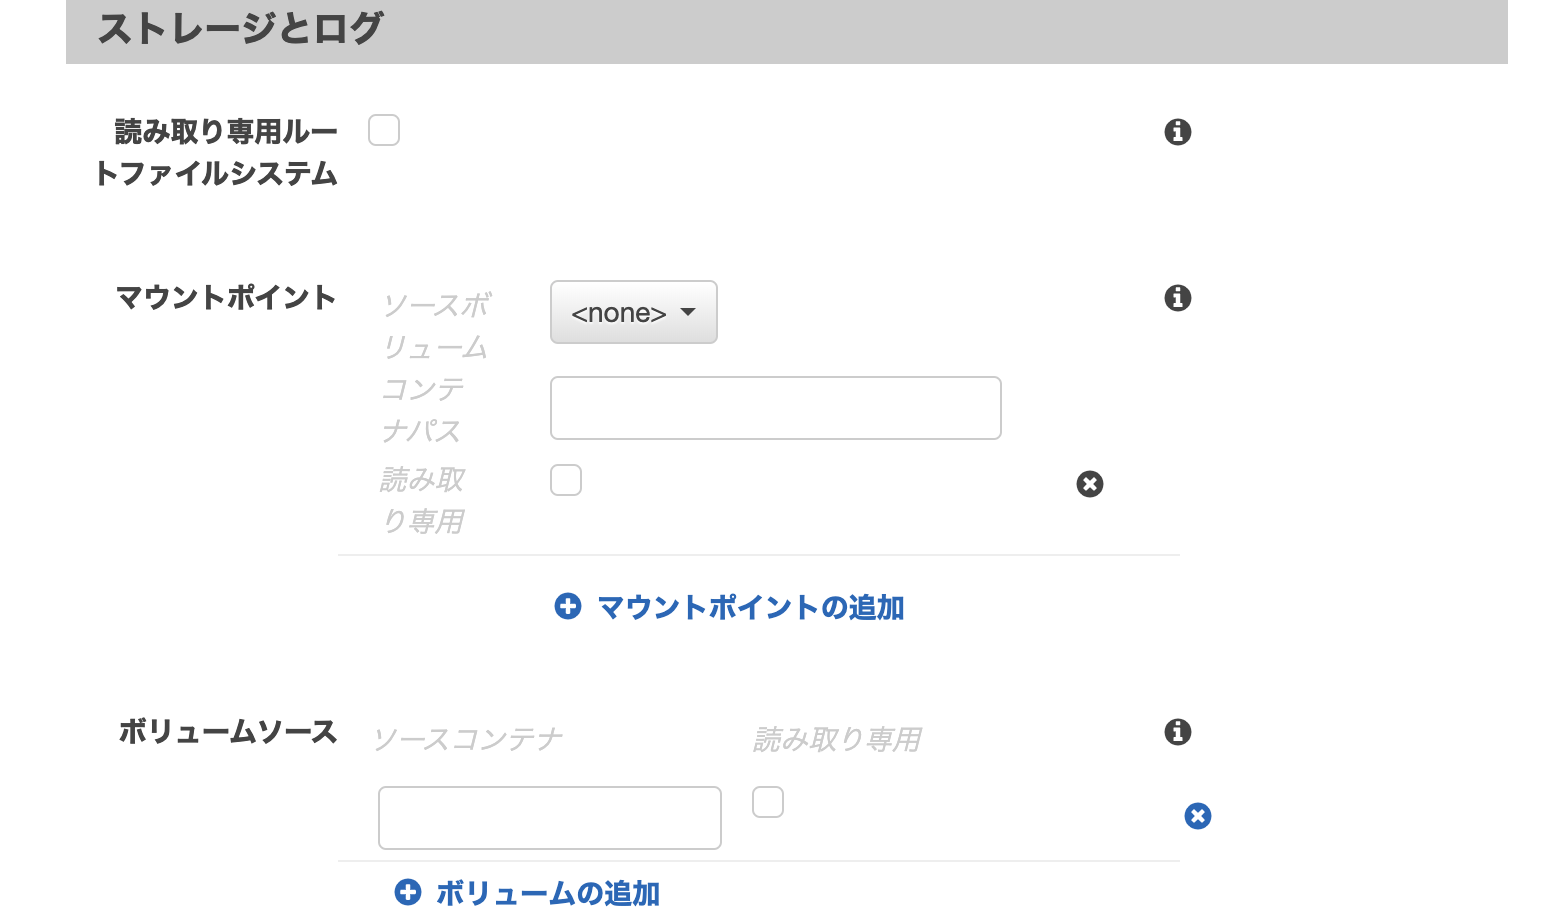Enable the 読み取り専用ルートファイルシステム checkbox
The width and height of the screenshot is (1560, 916).
pos(384,130)
